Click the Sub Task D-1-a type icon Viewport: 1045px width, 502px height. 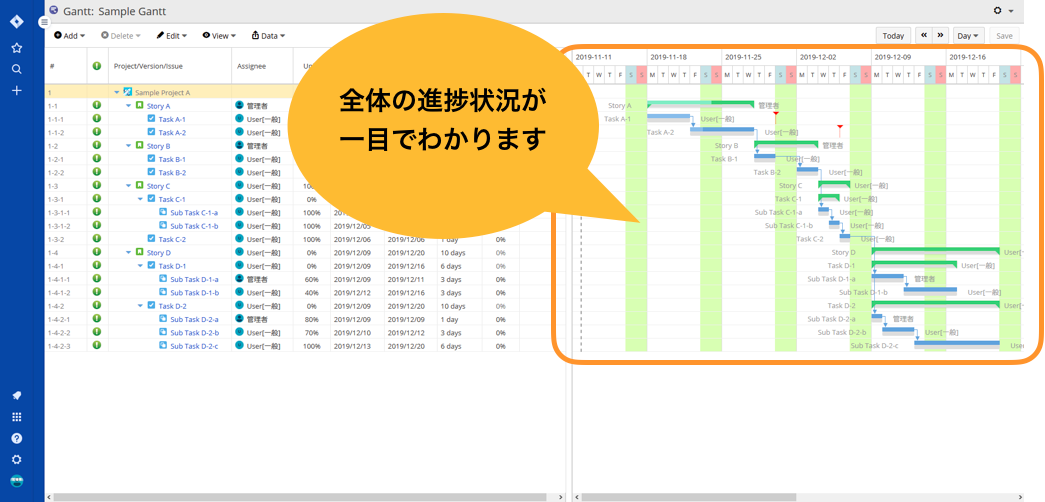tap(163, 279)
